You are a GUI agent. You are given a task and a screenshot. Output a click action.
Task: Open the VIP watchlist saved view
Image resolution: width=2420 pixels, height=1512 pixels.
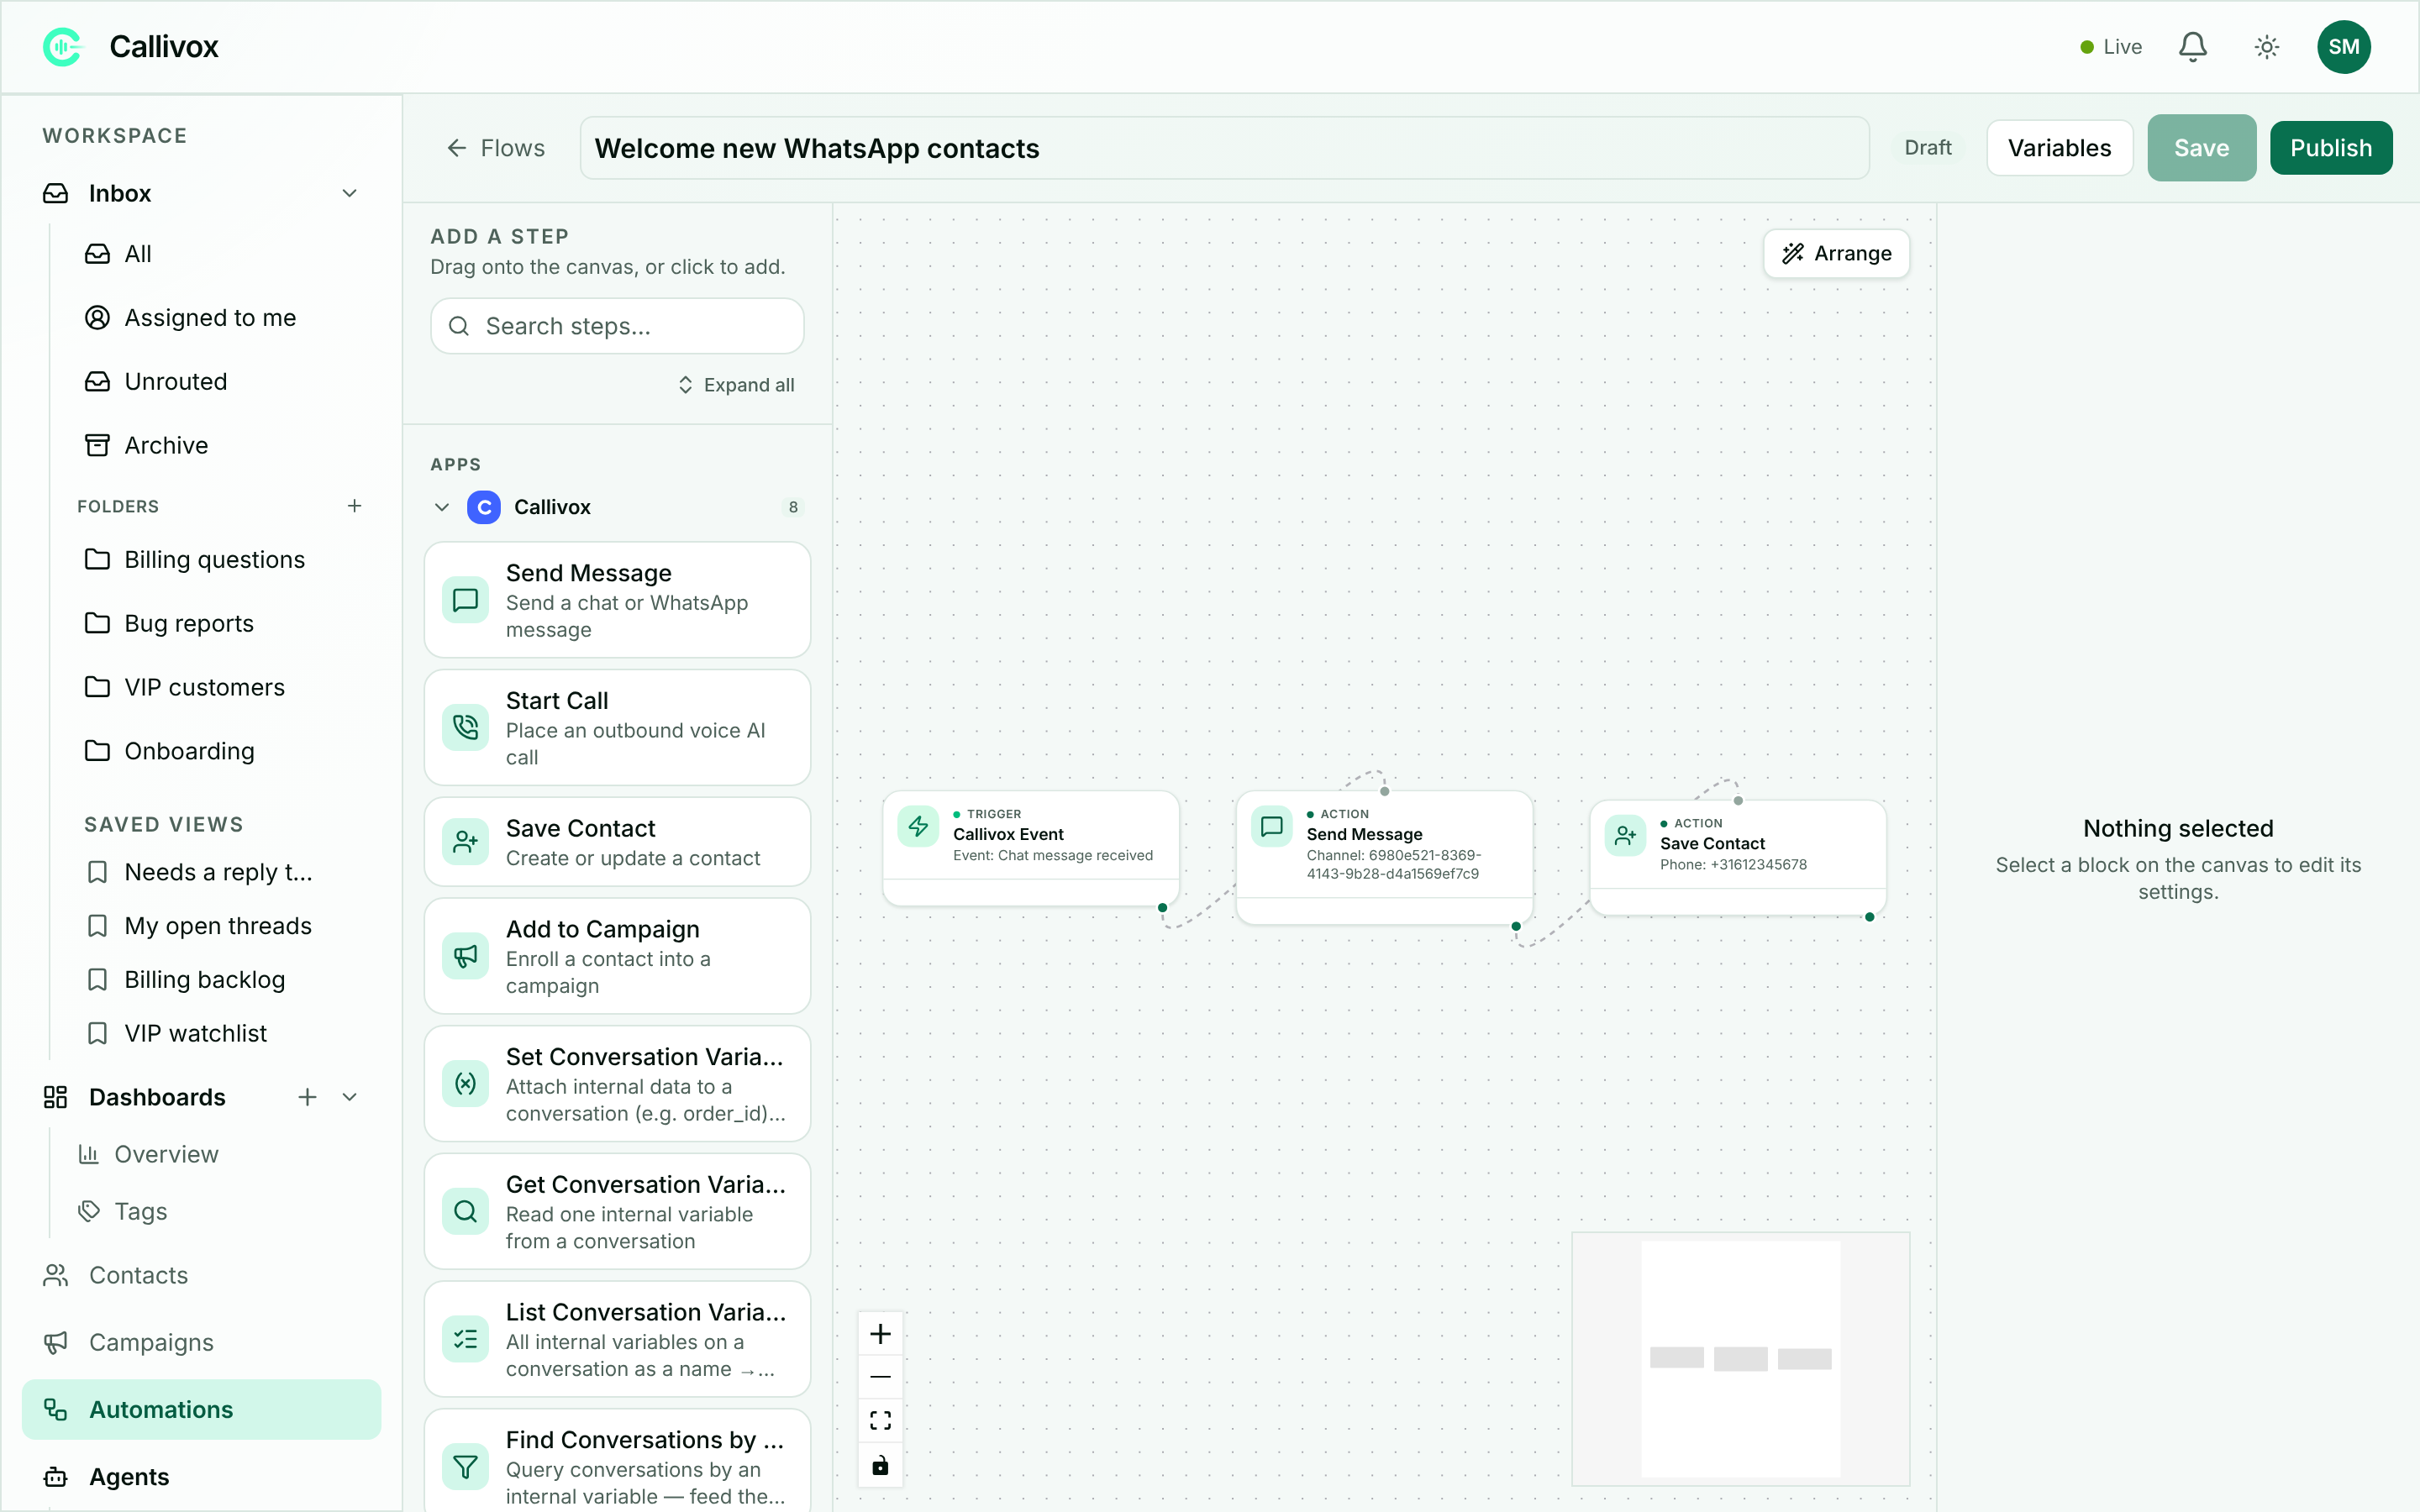(x=177, y=1034)
